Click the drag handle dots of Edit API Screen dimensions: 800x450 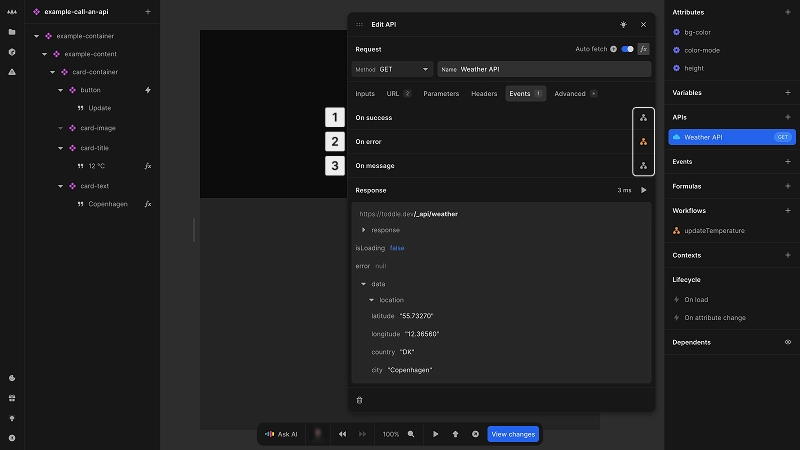[x=359, y=24]
